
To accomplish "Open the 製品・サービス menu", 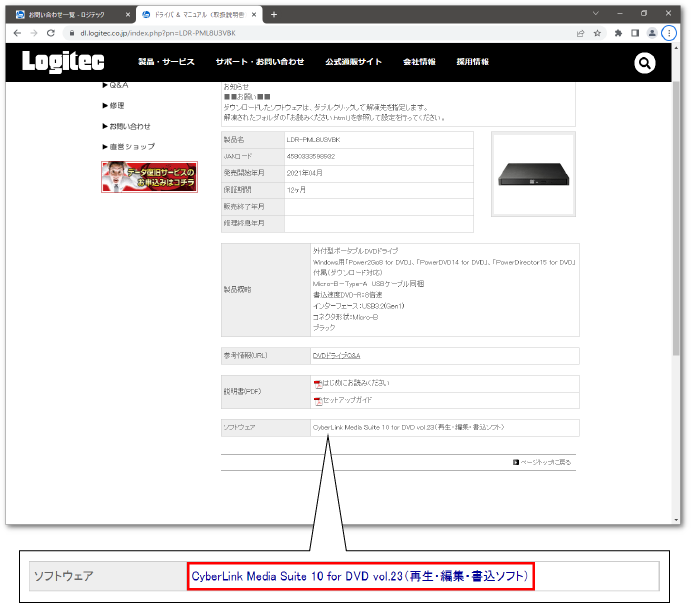I will tap(166, 62).
